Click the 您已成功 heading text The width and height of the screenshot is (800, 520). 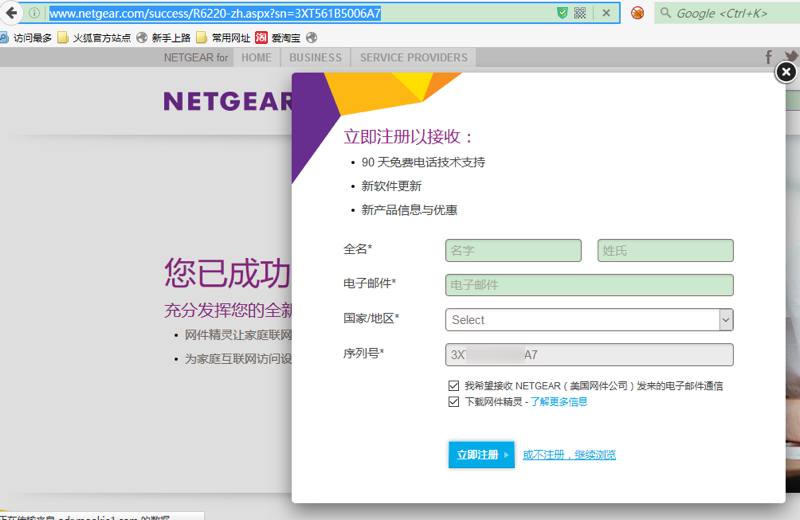(228, 273)
